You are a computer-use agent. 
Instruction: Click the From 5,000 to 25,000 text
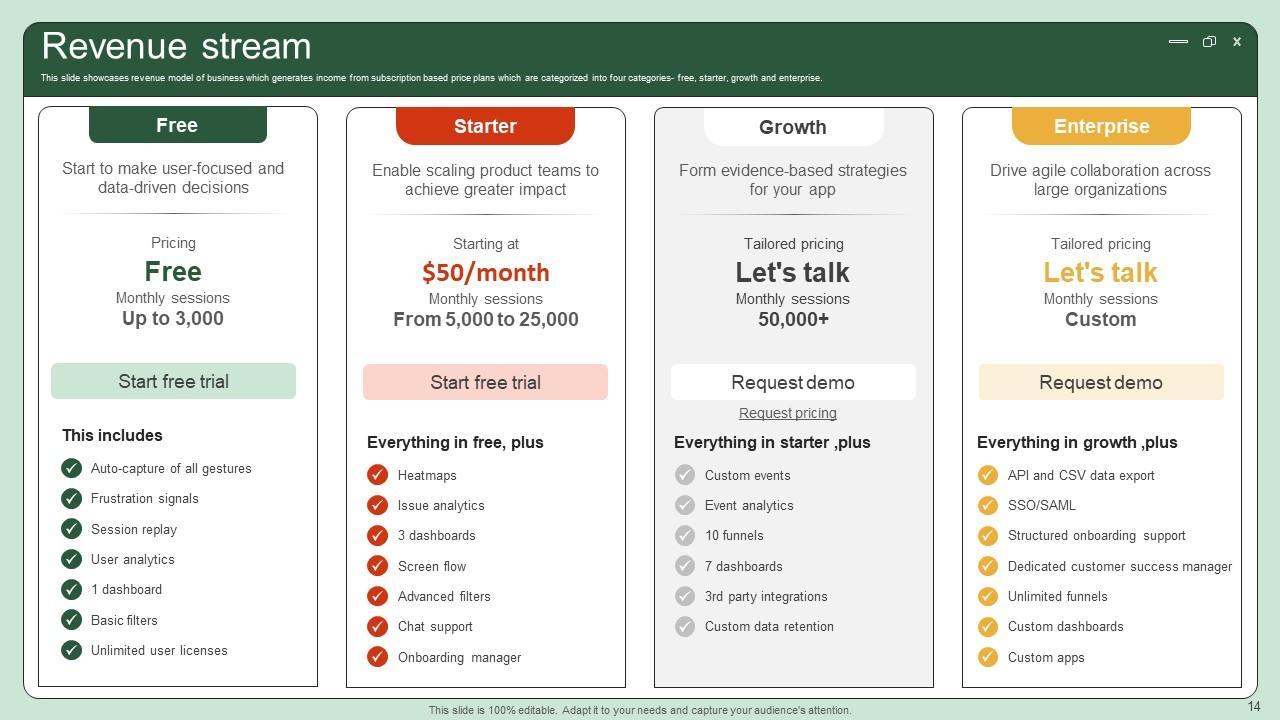coord(486,319)
